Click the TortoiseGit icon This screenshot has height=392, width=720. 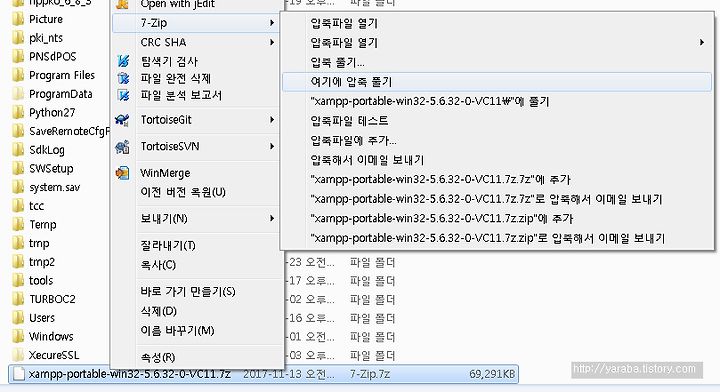(122, 120)
